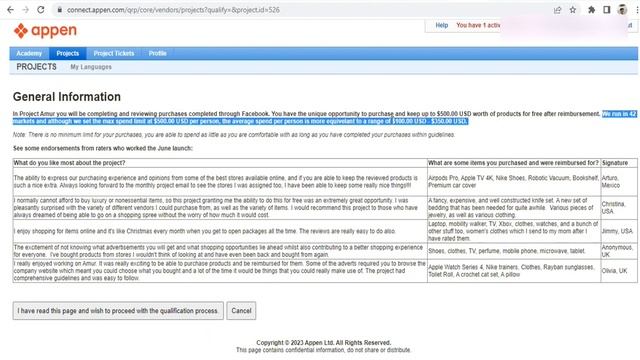Screen dimensions: 640x360
Task: Click the 'Arturo, Mexico' signature cell
Action: (619, 182)
